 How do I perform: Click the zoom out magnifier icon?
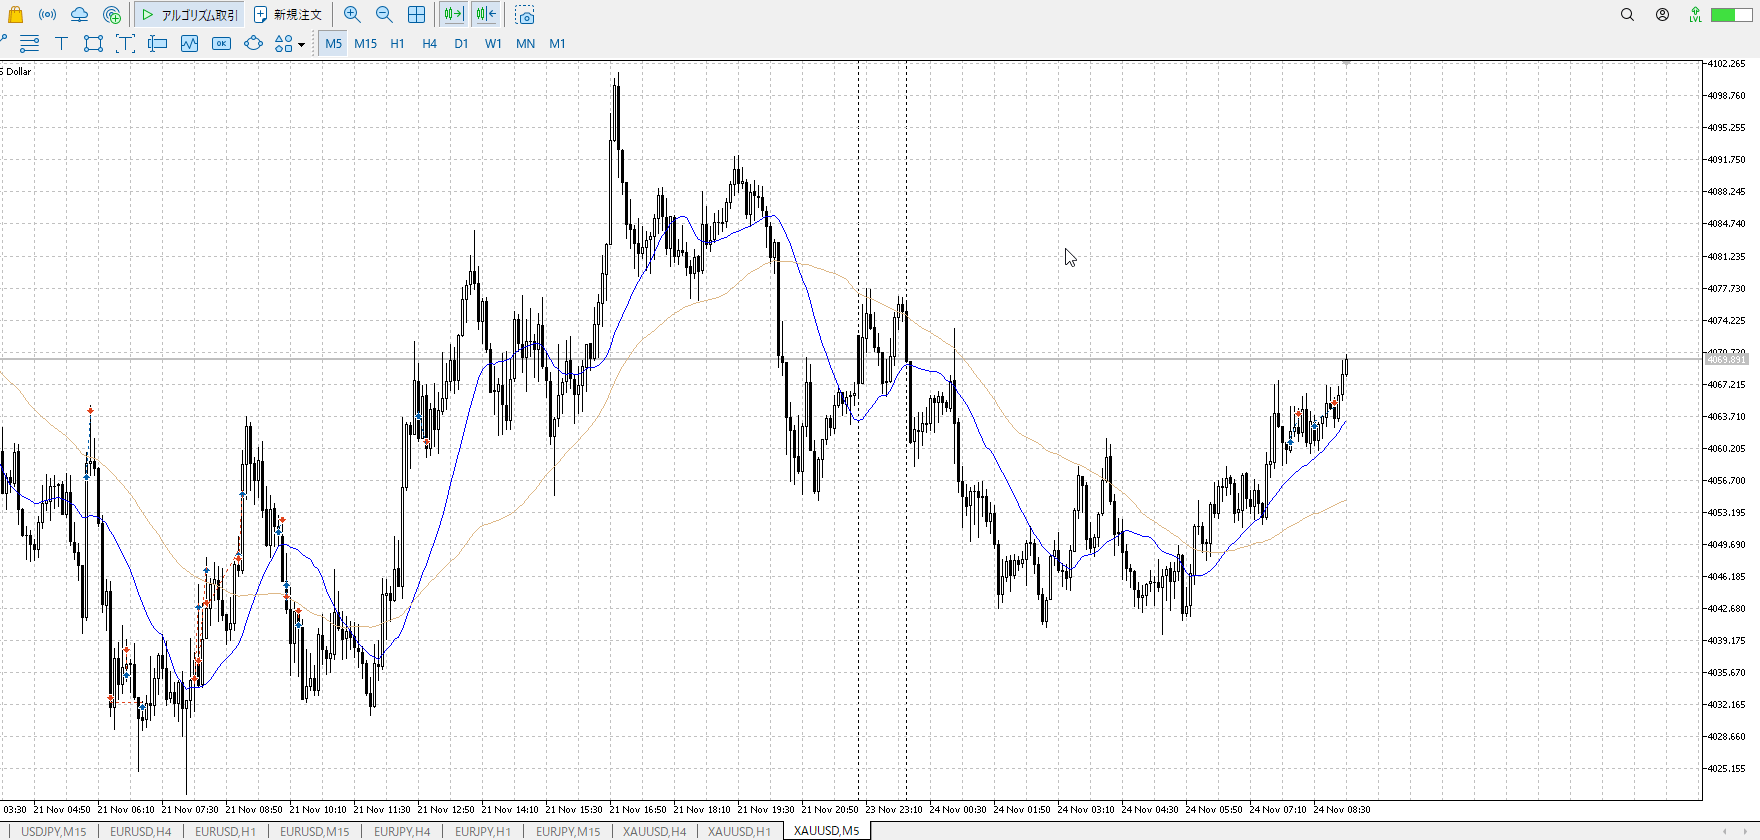pos(384,15)
